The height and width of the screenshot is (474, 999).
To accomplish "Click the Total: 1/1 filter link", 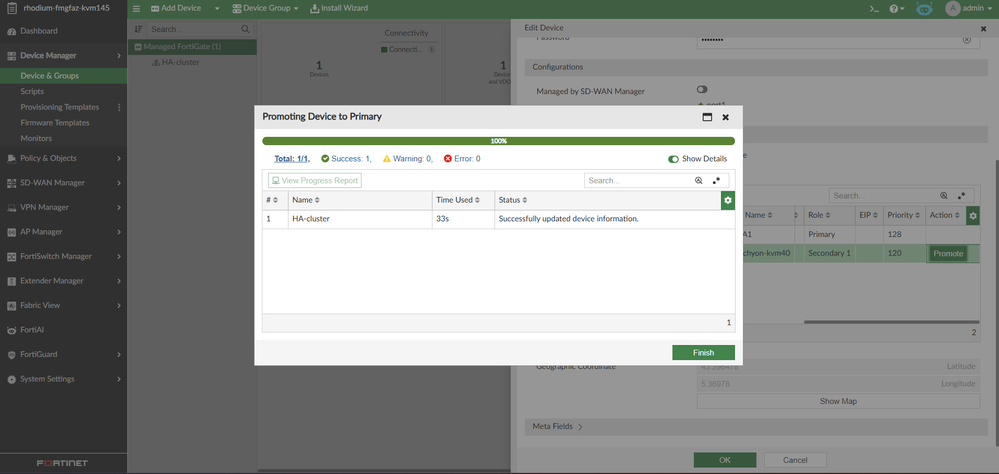I will 292,159.
